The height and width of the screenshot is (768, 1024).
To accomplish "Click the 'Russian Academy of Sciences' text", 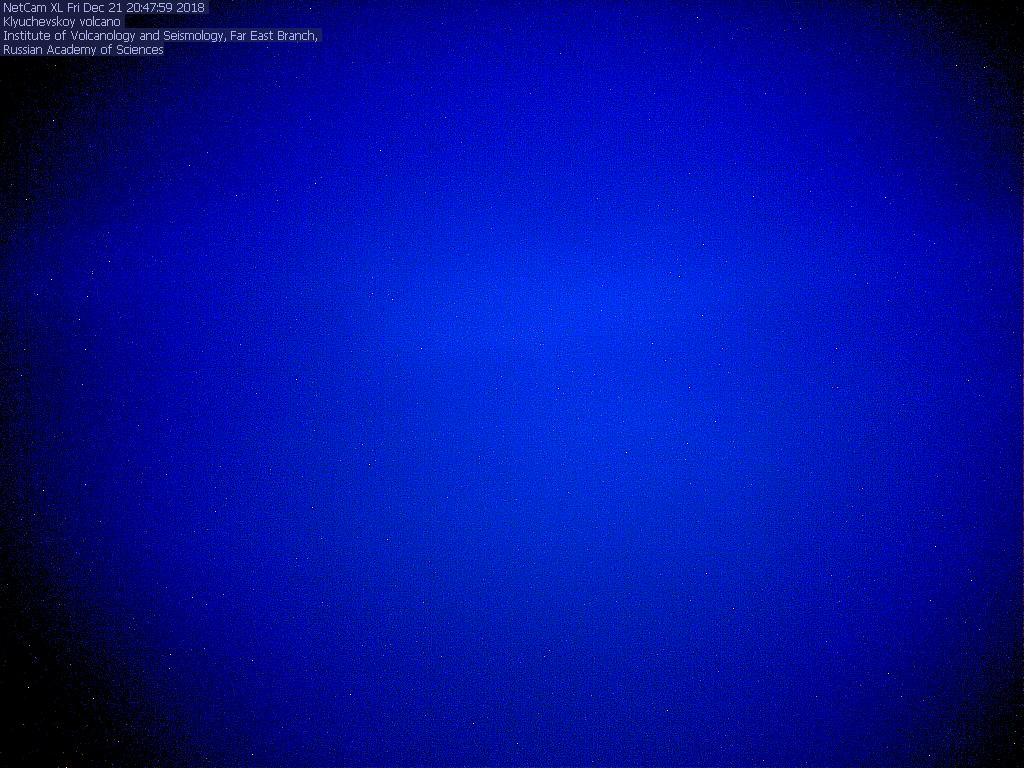I will click(83, 50).
